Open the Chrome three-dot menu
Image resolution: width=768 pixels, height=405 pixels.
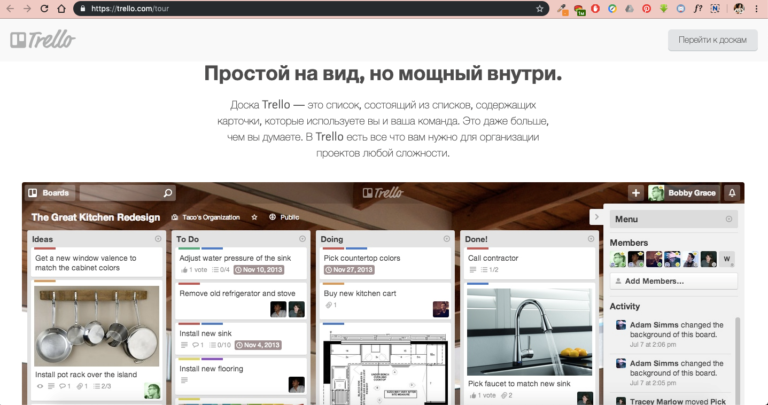(x=756, y=8)
